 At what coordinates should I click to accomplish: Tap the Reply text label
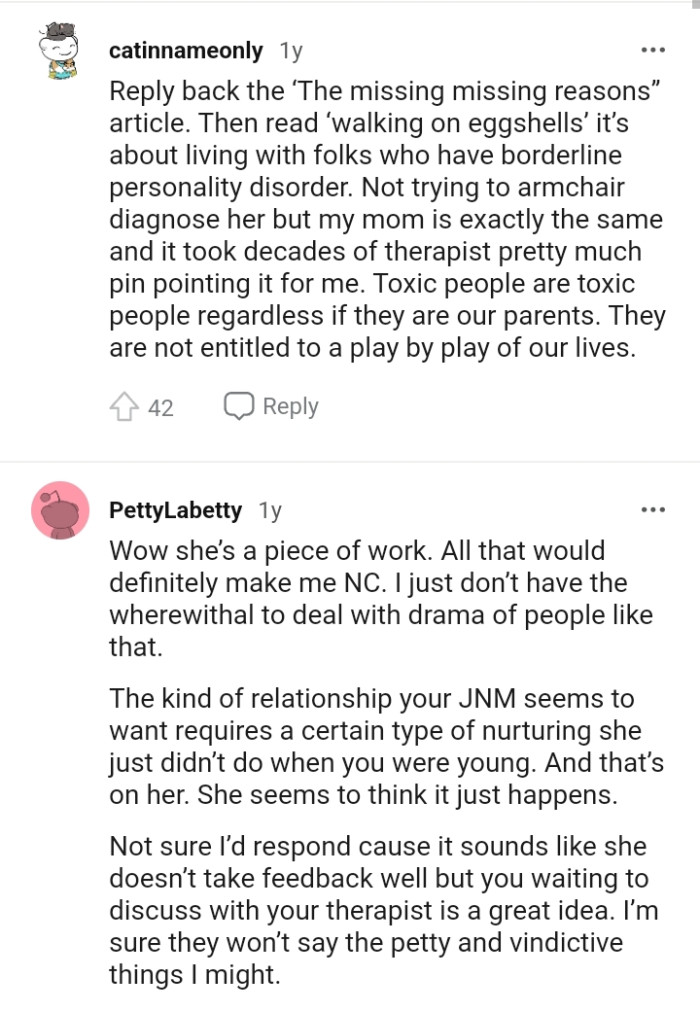[288, 406]
